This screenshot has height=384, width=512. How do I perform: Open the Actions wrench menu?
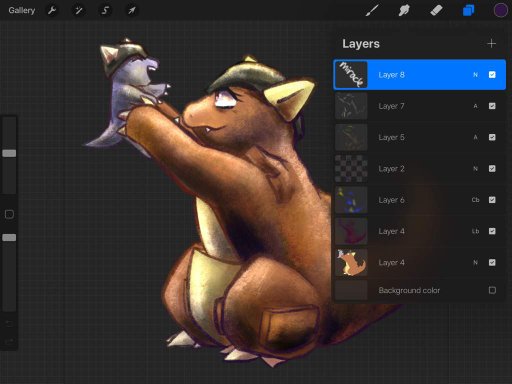pos(52,10)
